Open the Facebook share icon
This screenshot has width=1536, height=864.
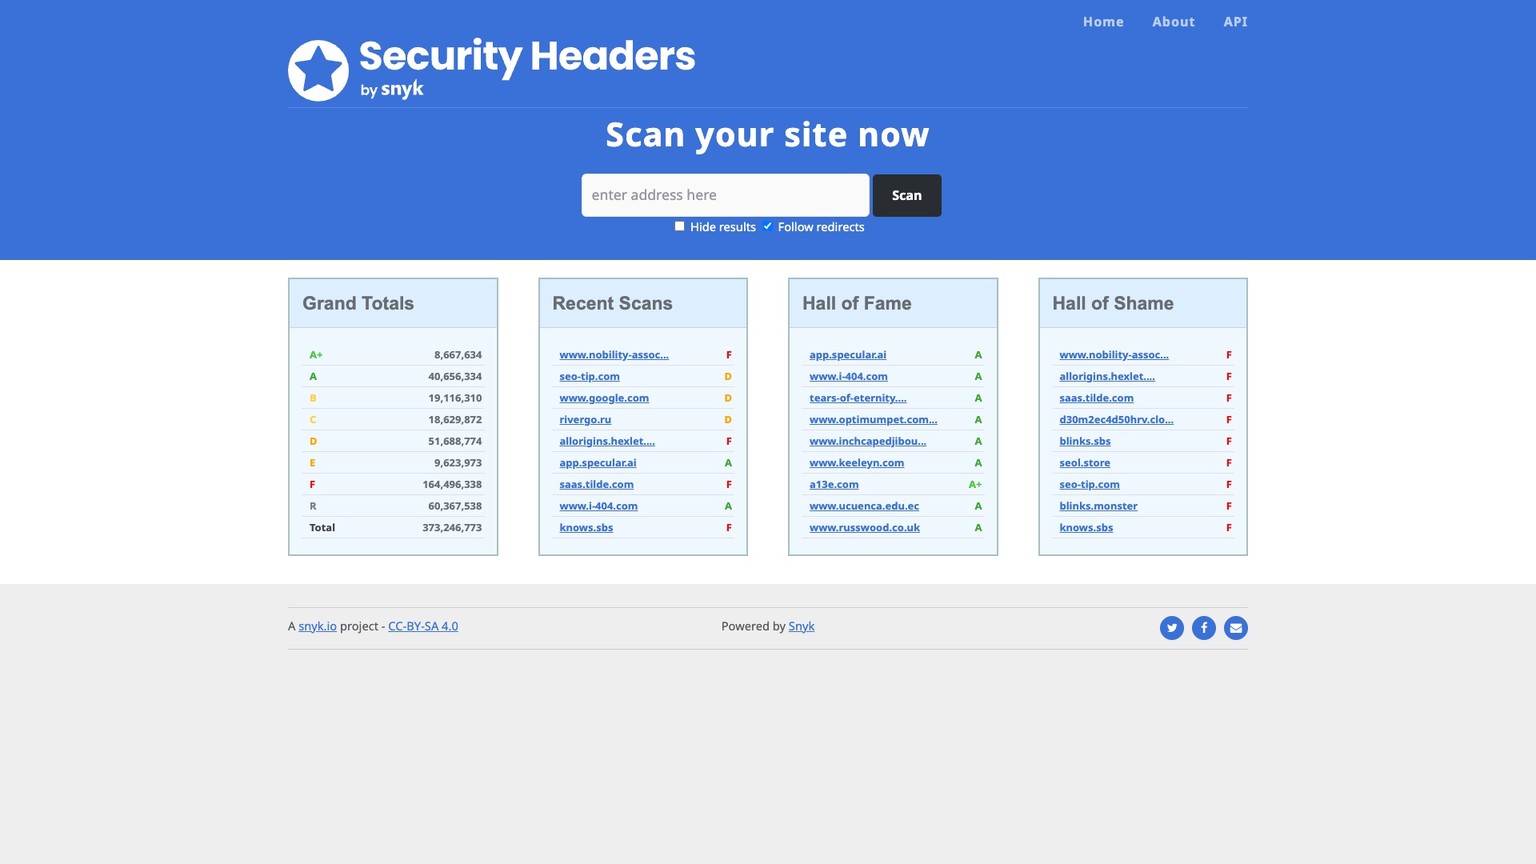[x=1204, y=628]
